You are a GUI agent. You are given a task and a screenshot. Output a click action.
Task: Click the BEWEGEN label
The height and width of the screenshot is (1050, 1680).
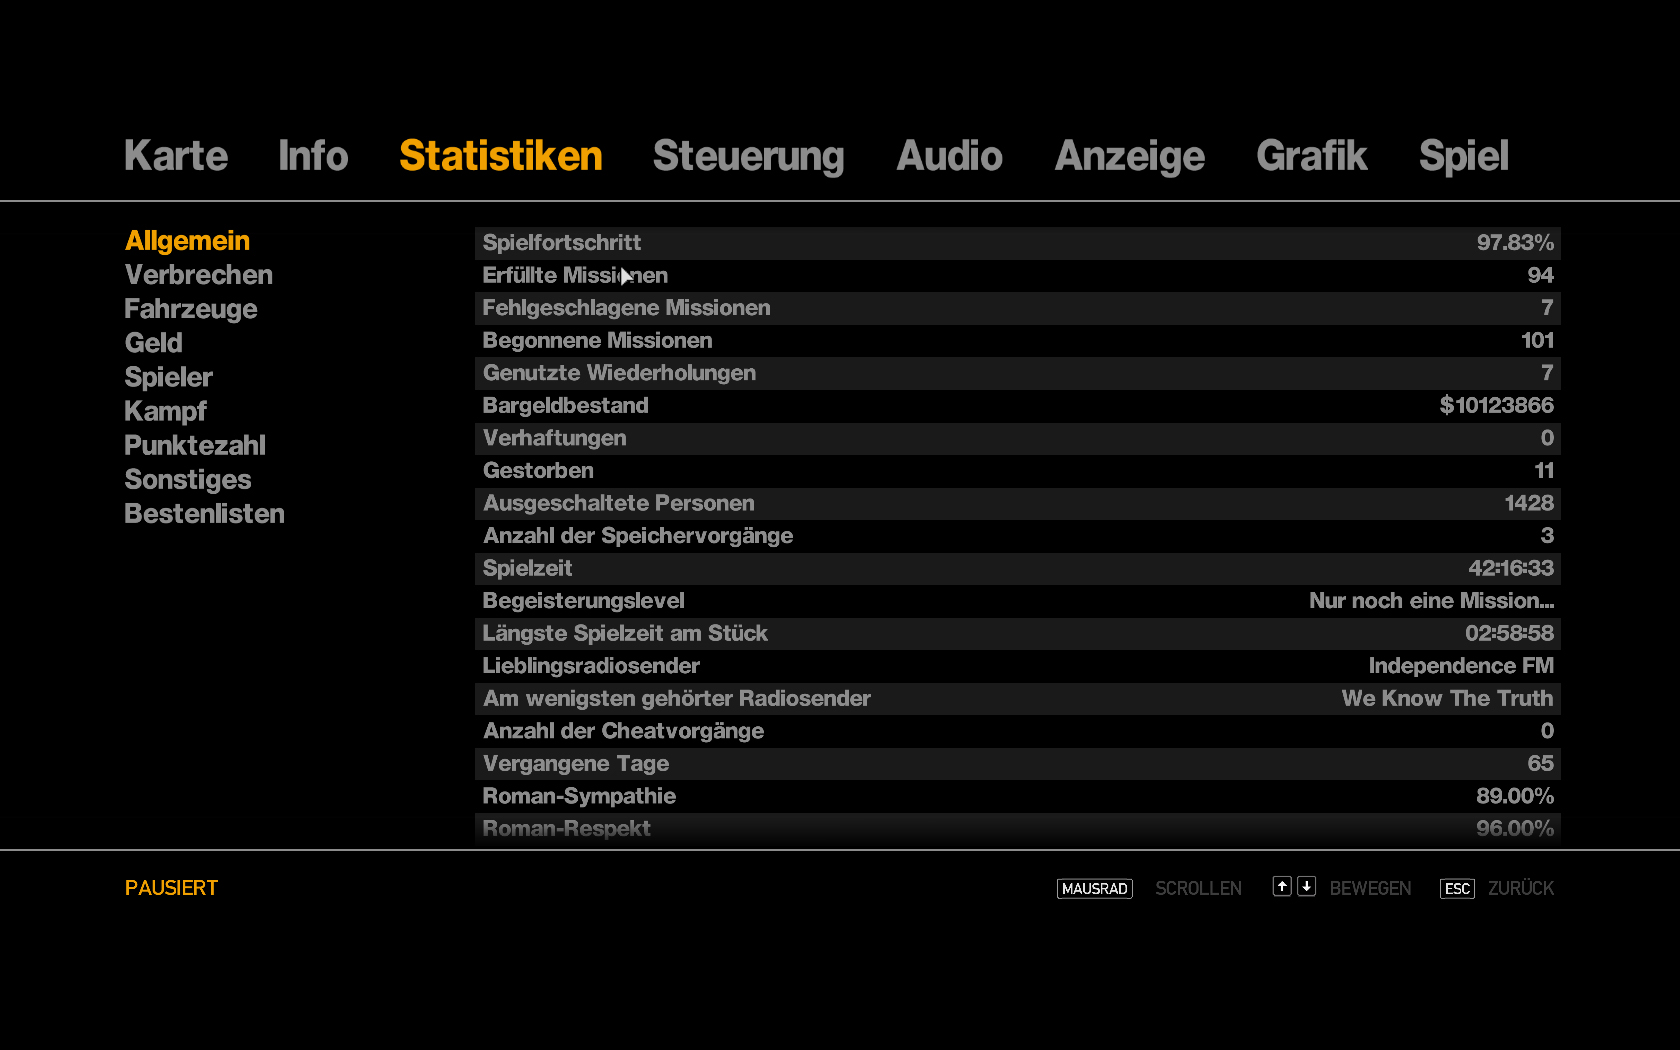tap(1370, 888)
